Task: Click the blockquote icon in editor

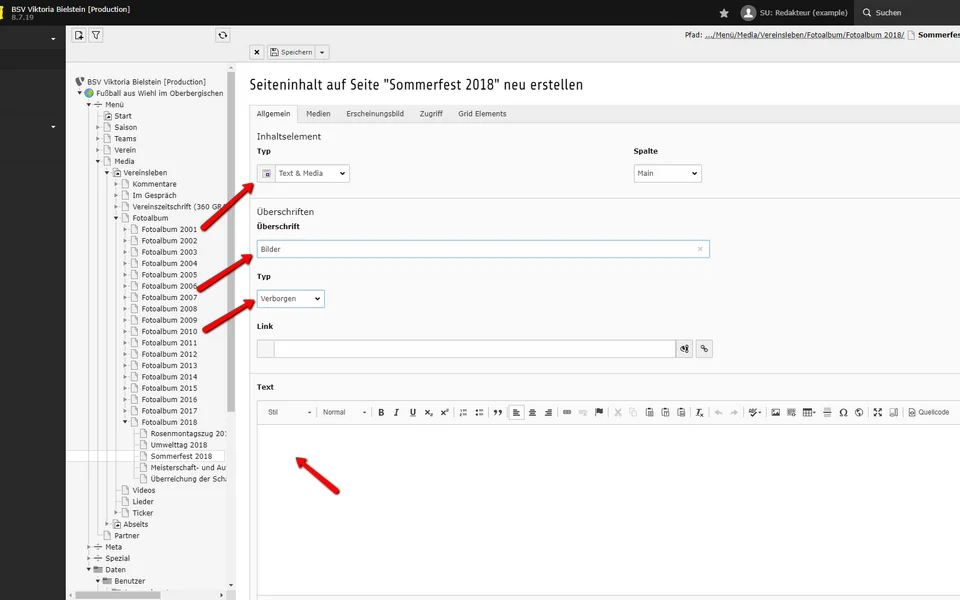Action: [498, 412]
